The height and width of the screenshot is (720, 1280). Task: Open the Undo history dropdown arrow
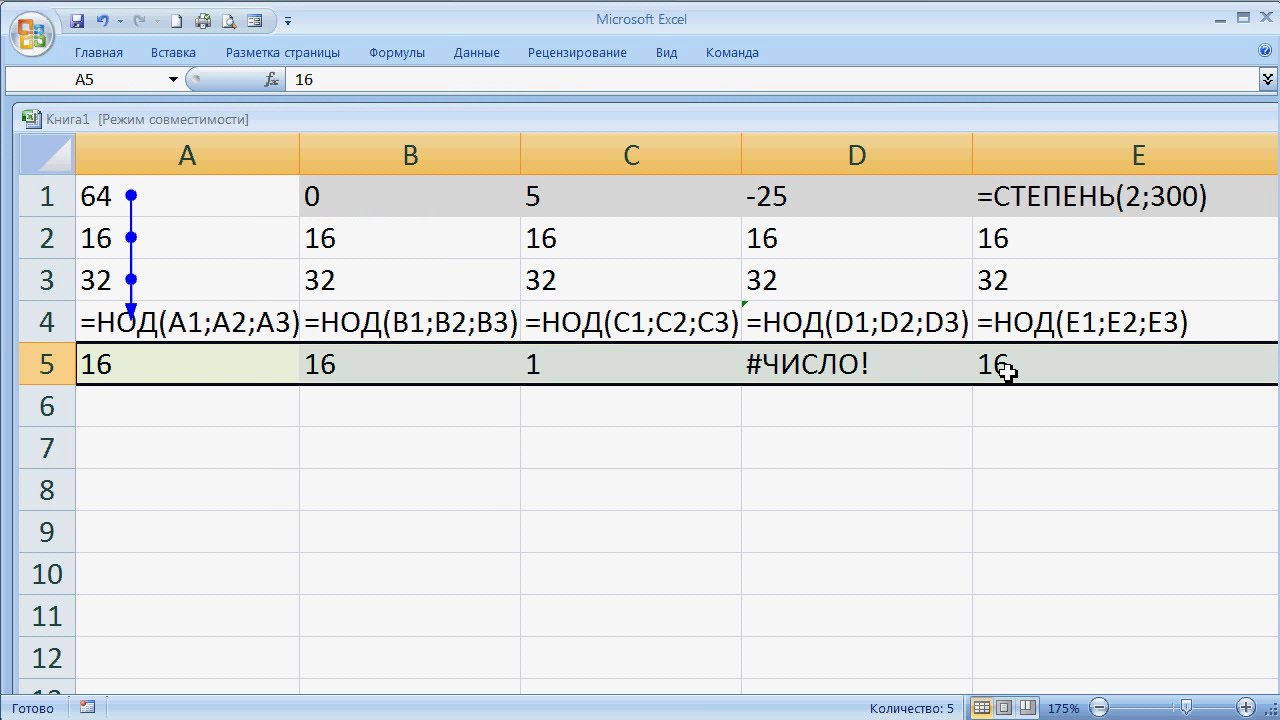[120, 21]
